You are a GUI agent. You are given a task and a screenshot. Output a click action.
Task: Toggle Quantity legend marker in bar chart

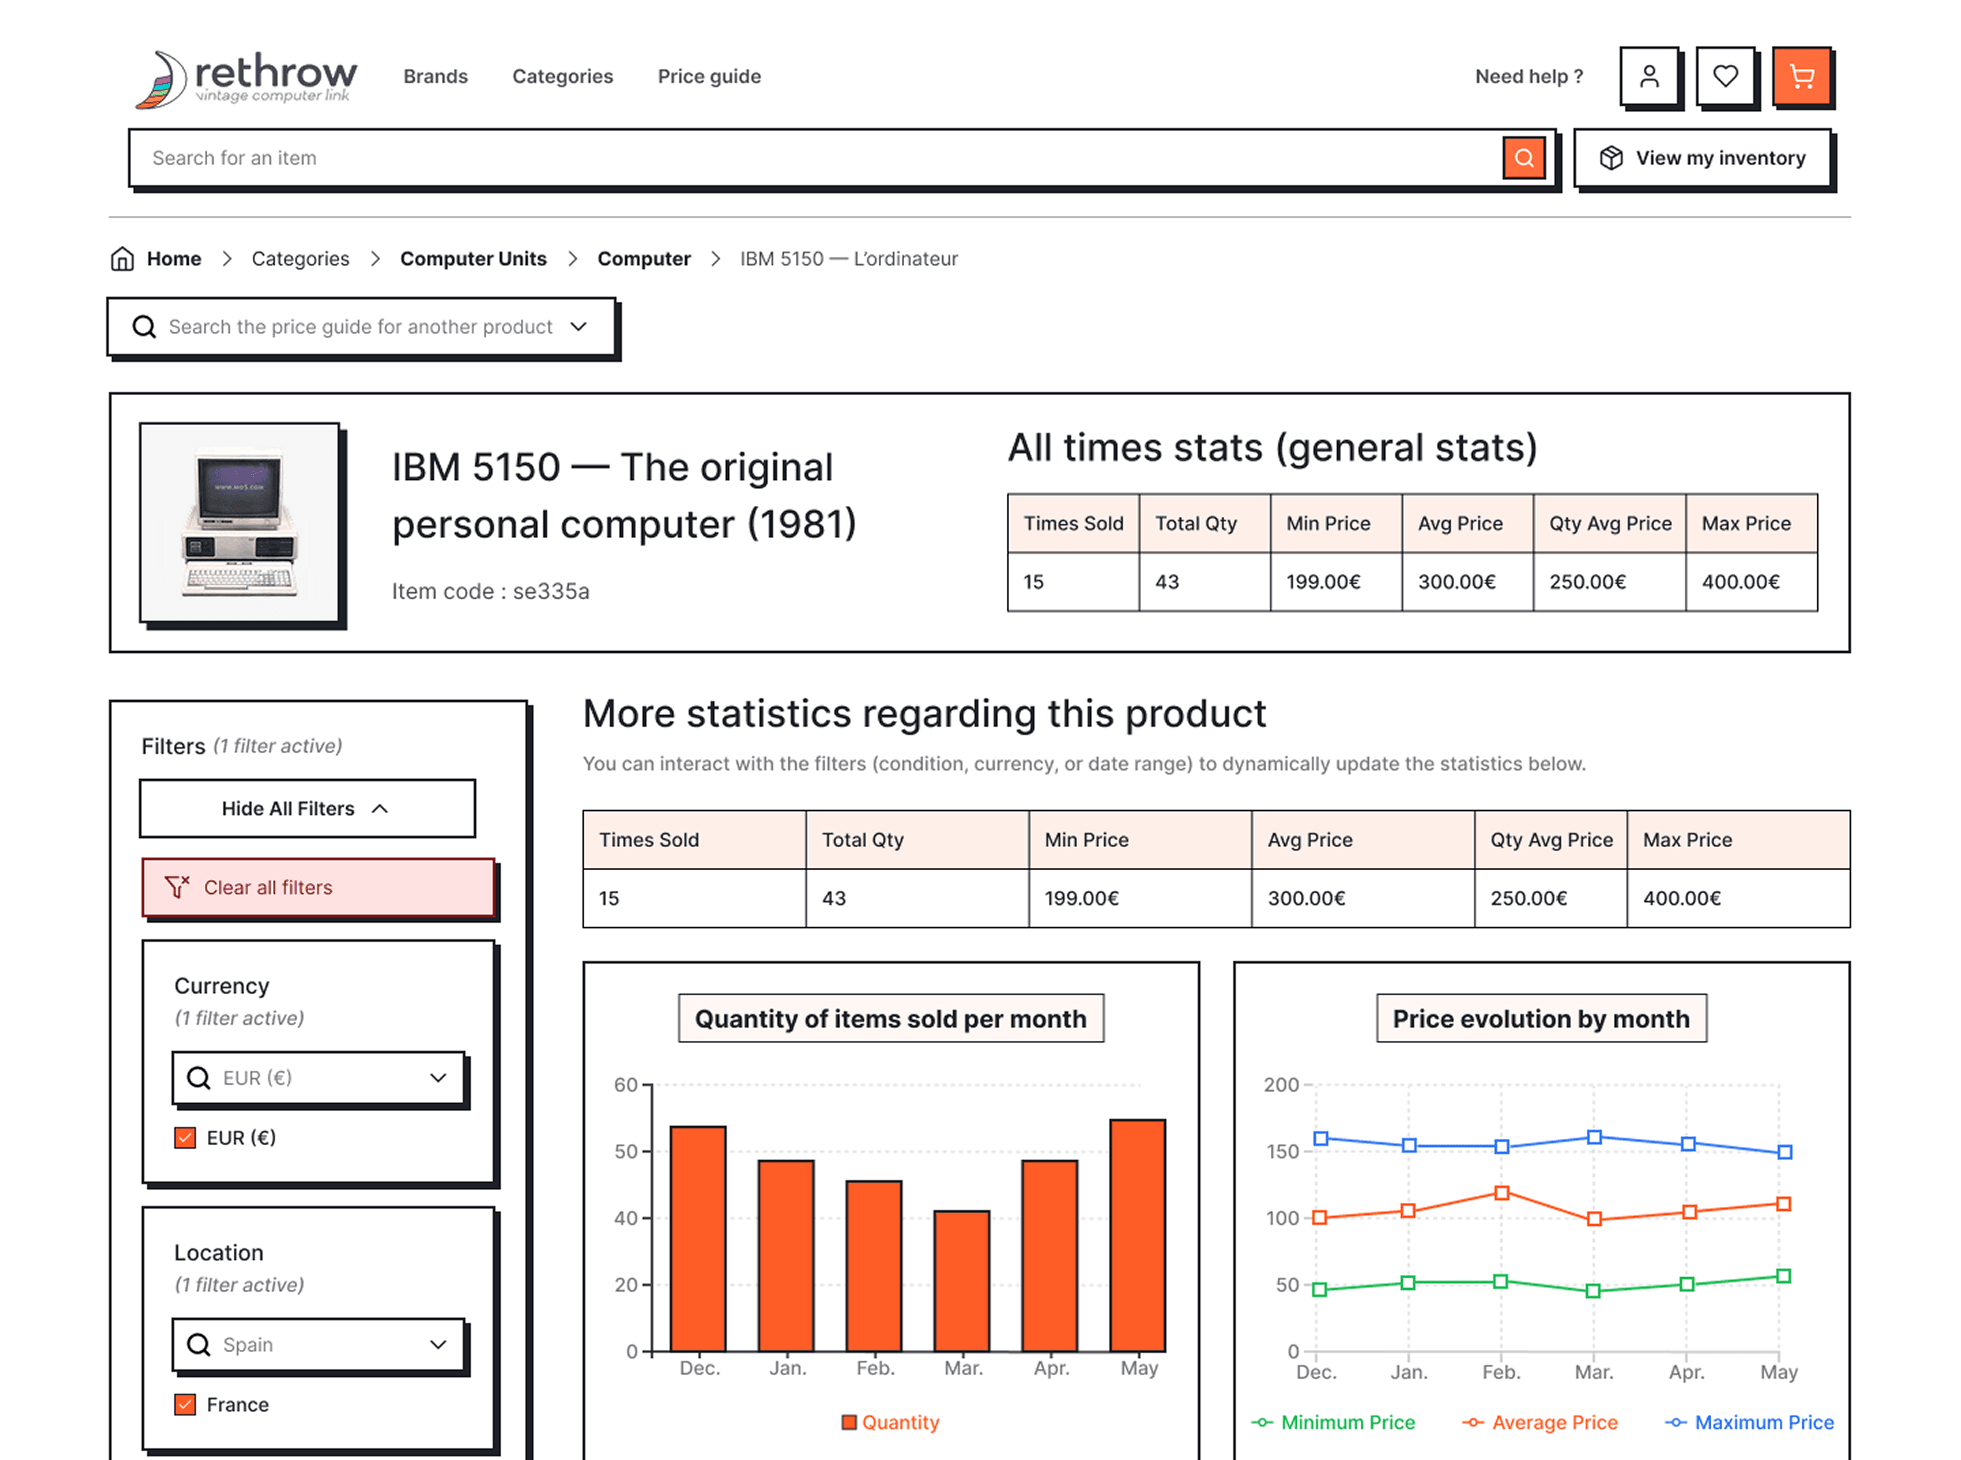(x=849, y=1422)
